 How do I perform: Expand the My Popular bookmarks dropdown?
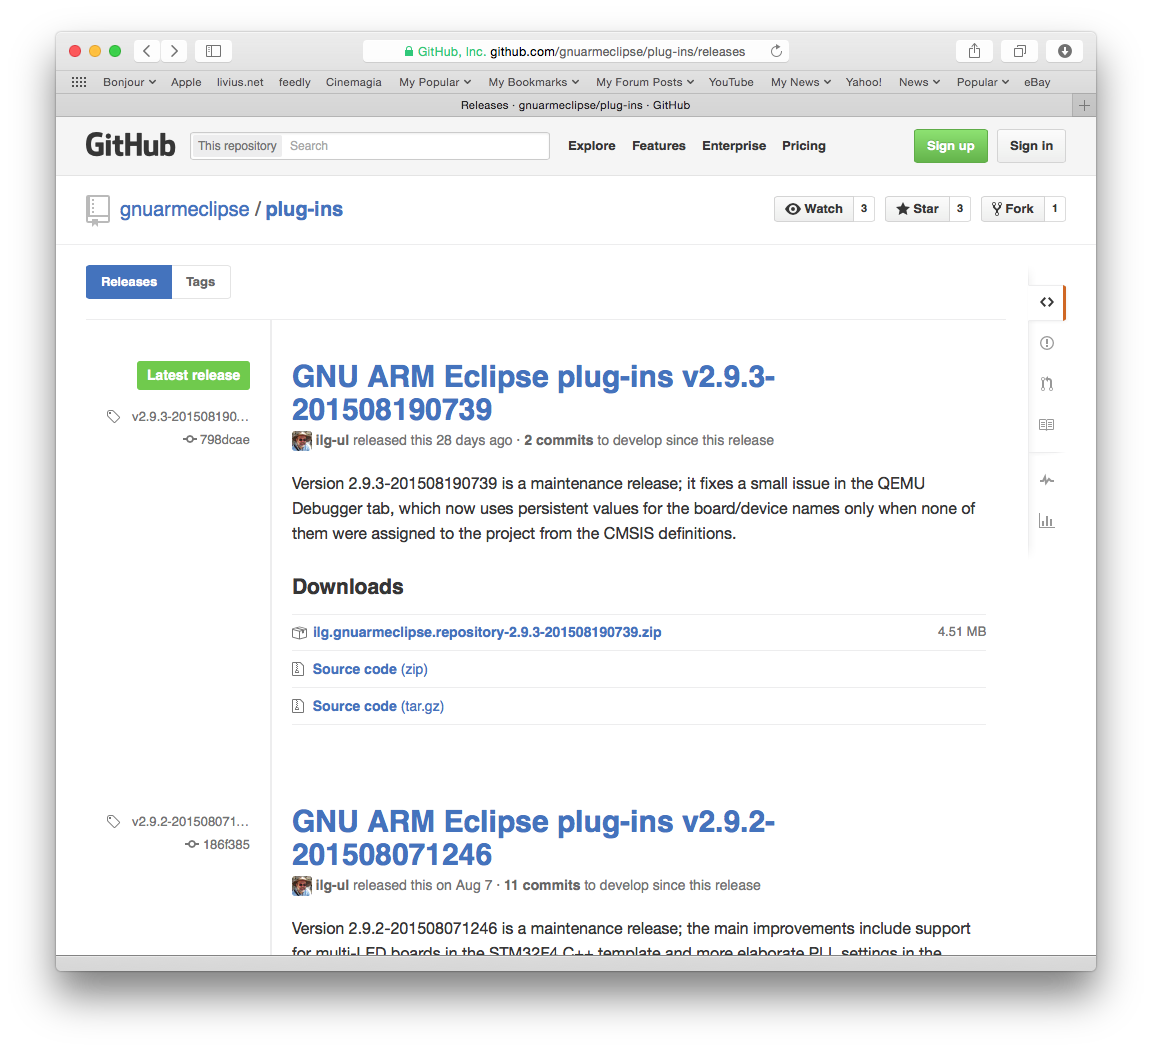[435, 82]
